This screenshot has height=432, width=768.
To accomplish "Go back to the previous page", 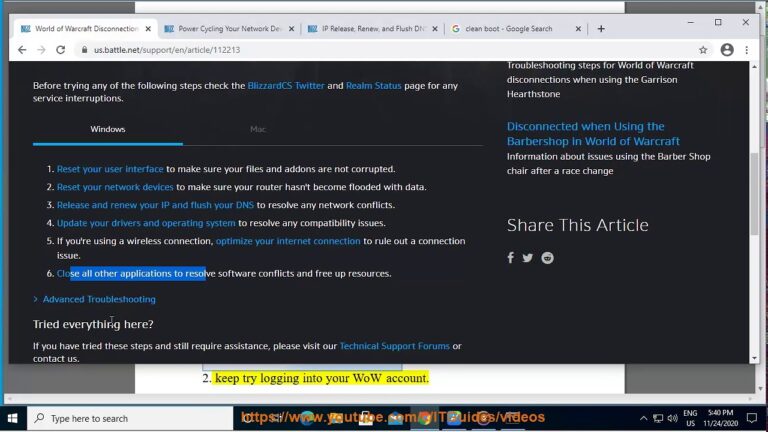I will [22, 50].
